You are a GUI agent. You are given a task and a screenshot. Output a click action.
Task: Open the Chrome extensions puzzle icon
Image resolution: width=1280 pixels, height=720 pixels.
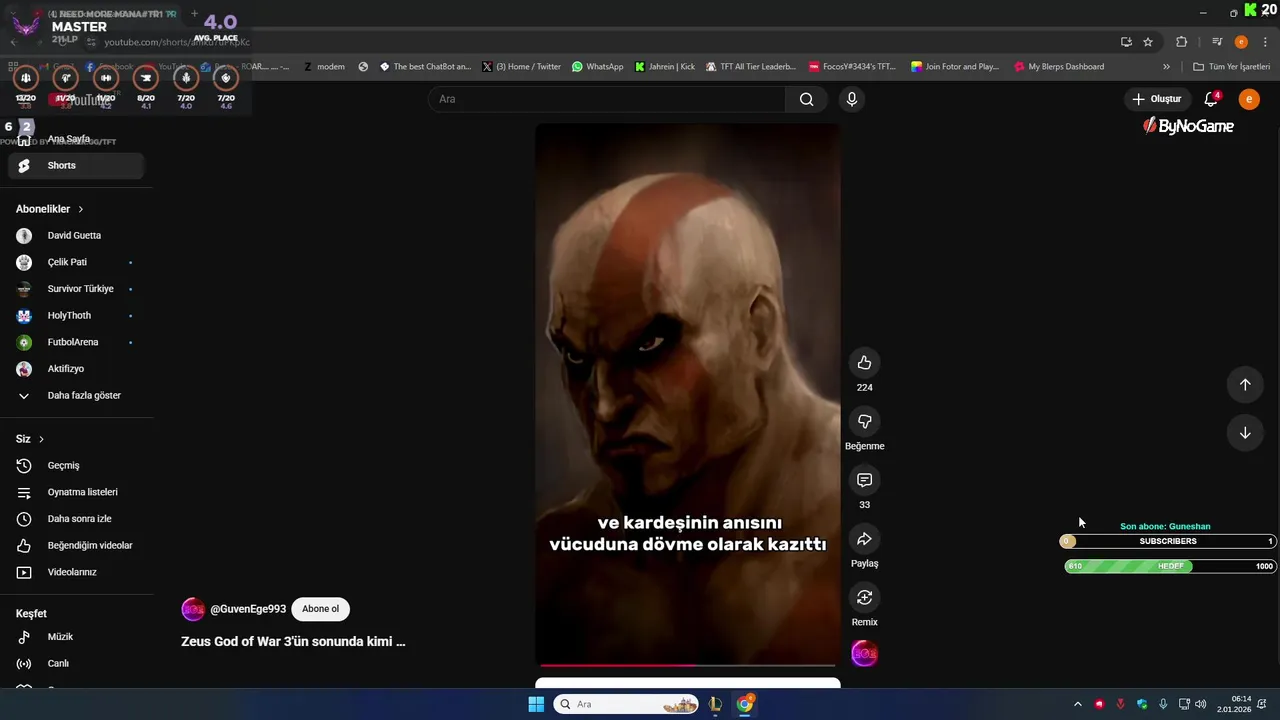1182,42
